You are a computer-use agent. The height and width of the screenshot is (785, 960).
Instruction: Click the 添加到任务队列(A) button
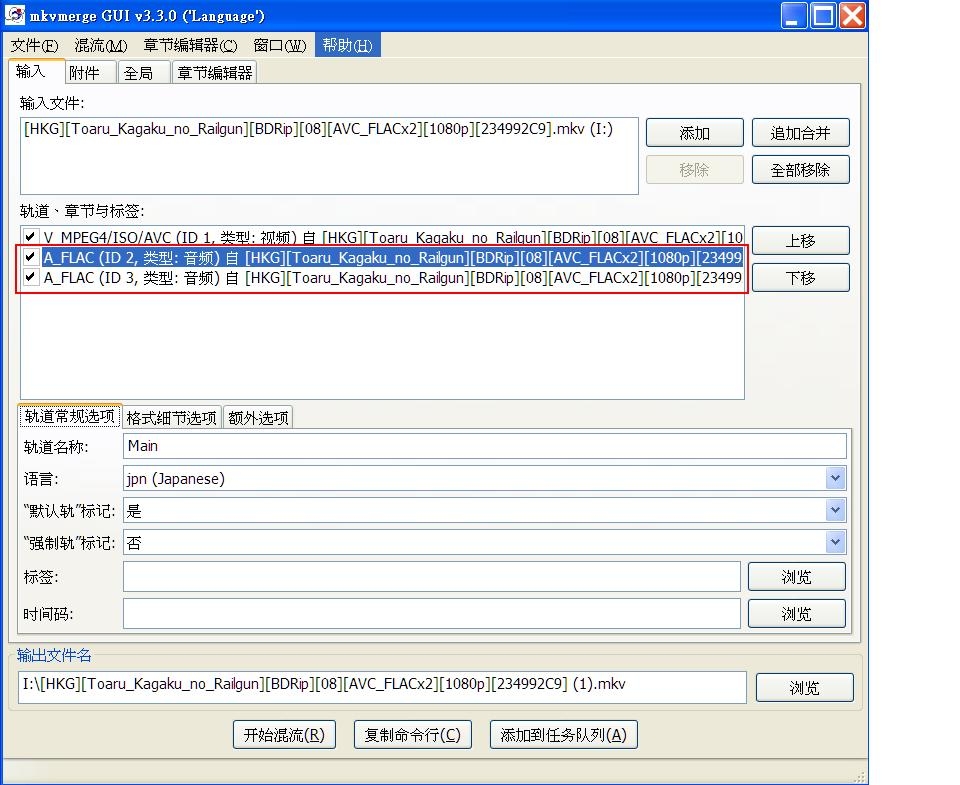563,735
